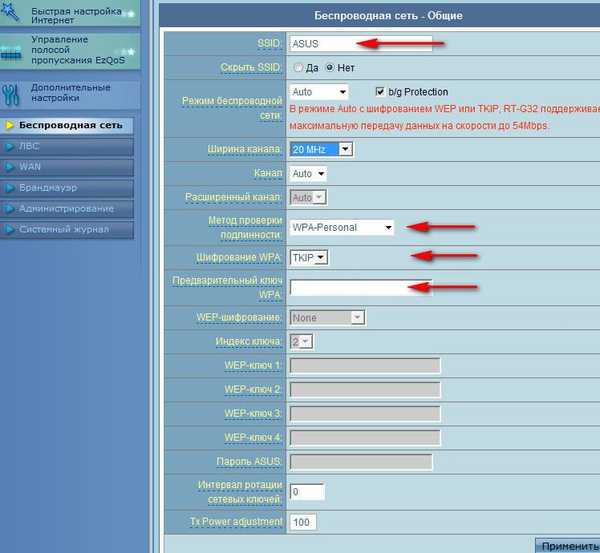Open Быстрая настройка Интернет

click(70, 13)
